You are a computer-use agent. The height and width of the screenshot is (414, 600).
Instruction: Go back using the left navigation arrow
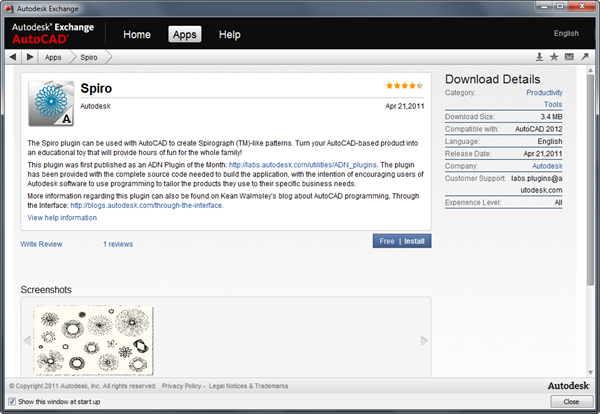coord(14,57)
